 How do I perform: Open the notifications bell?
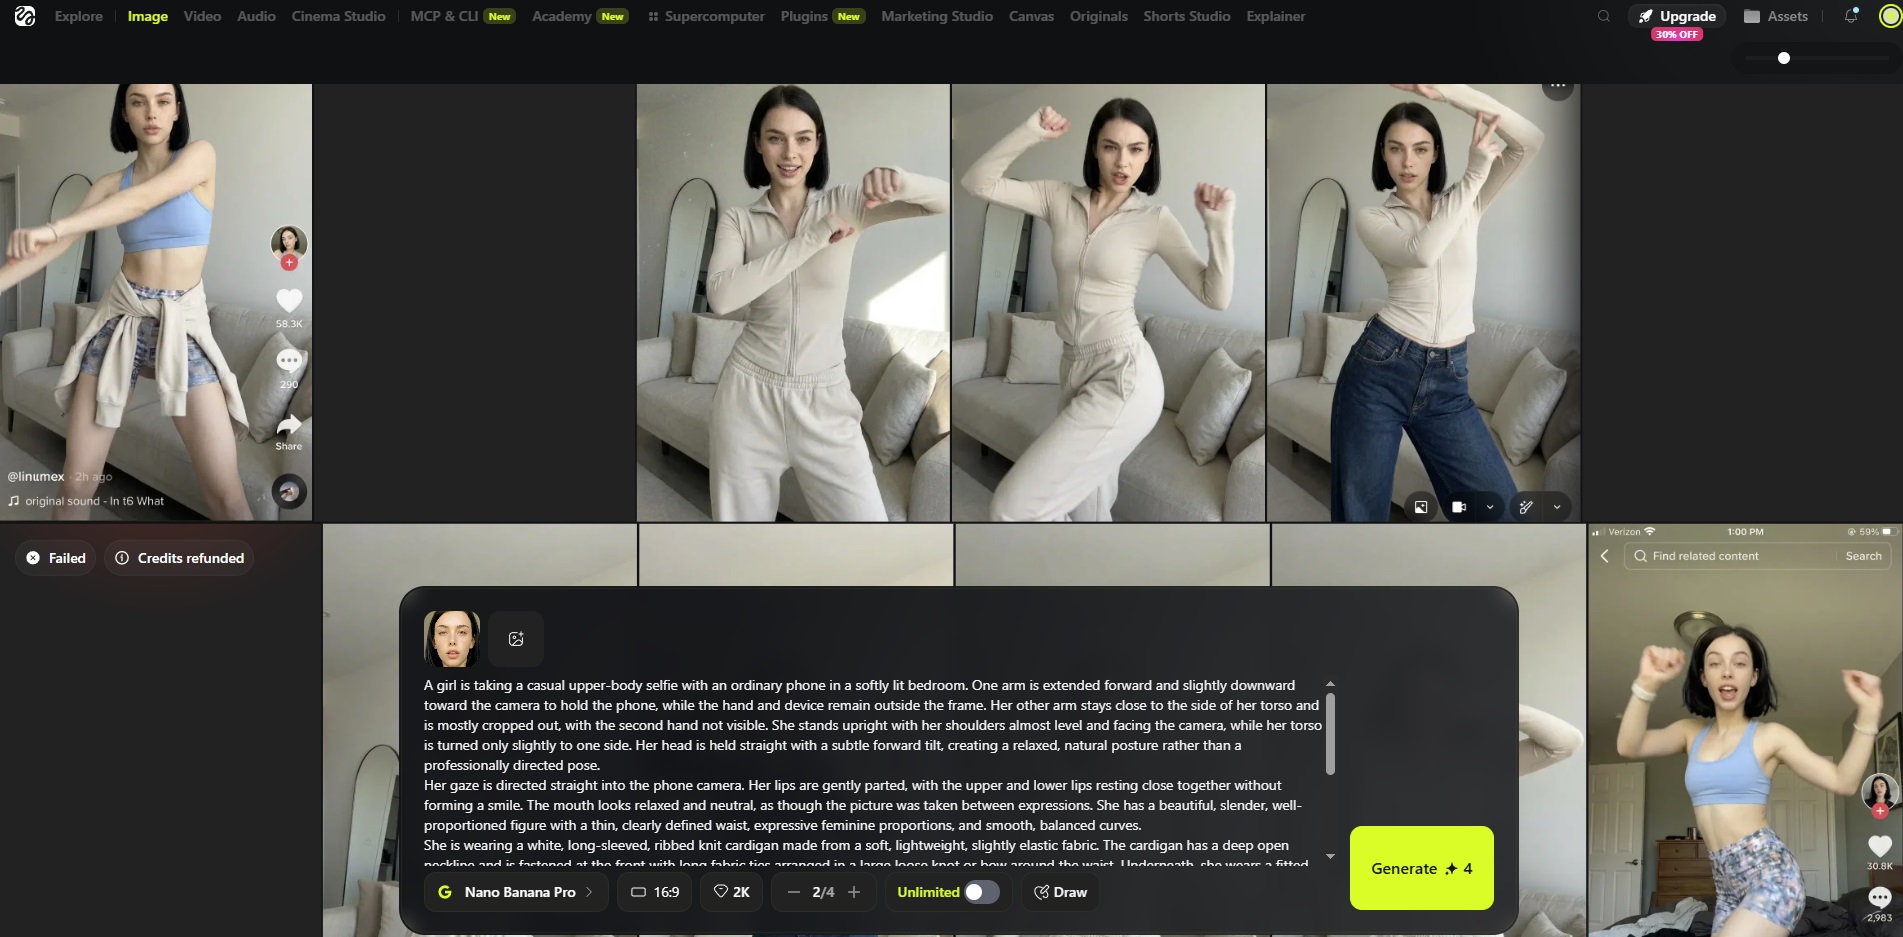click(1851, 16)
